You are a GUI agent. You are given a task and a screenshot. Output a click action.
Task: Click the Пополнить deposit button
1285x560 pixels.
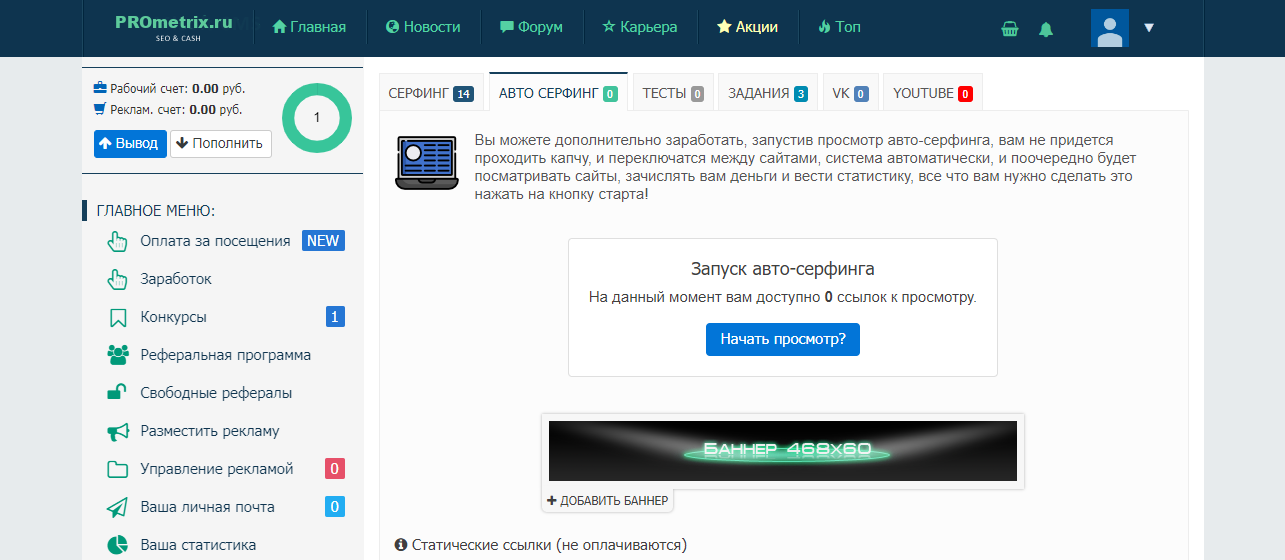click(221, 143)
